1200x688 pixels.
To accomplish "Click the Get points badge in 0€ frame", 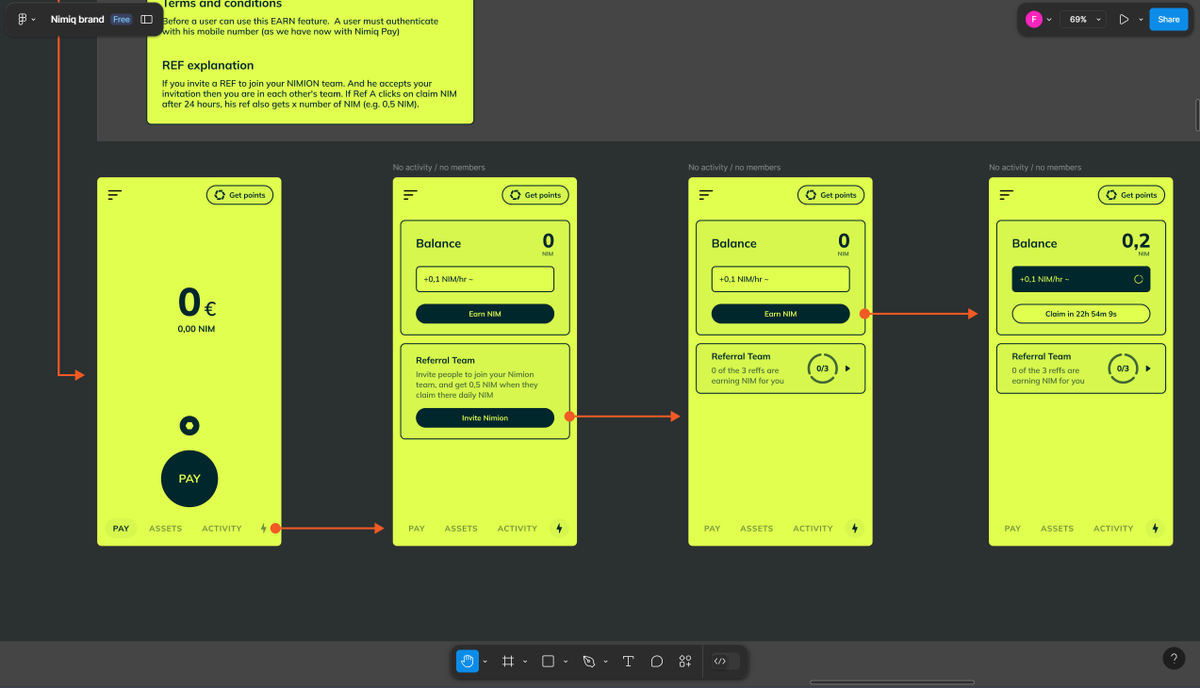I will 240,195.
